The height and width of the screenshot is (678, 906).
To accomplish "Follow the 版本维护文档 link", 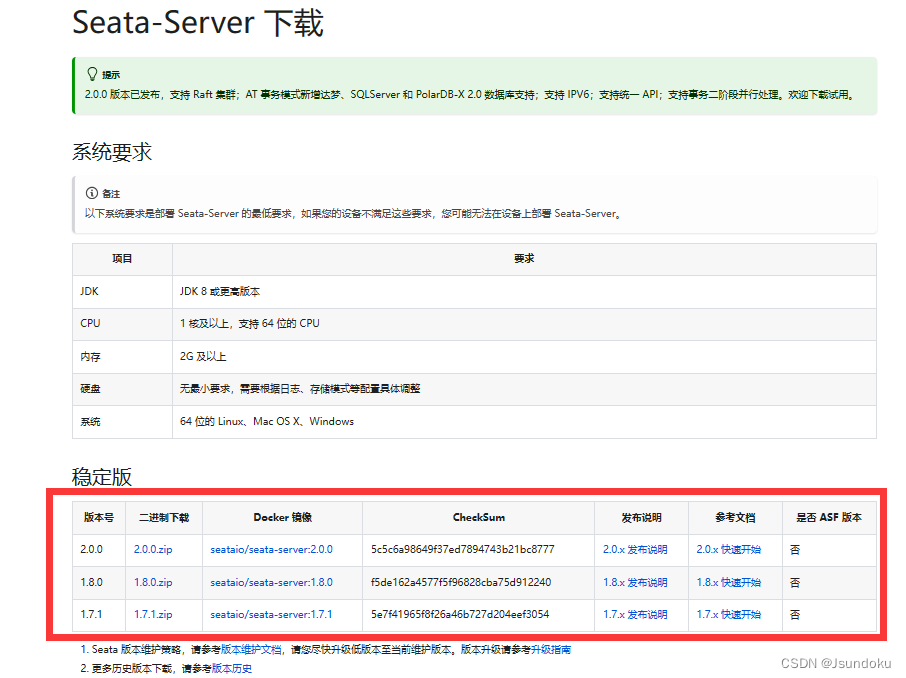I will click(251, 650).
